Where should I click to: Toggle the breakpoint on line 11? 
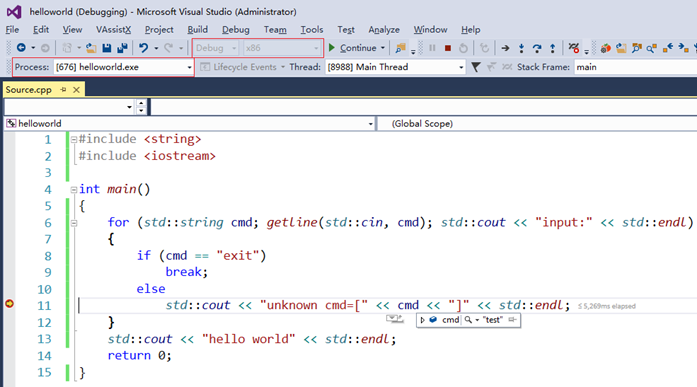[9, 304]
